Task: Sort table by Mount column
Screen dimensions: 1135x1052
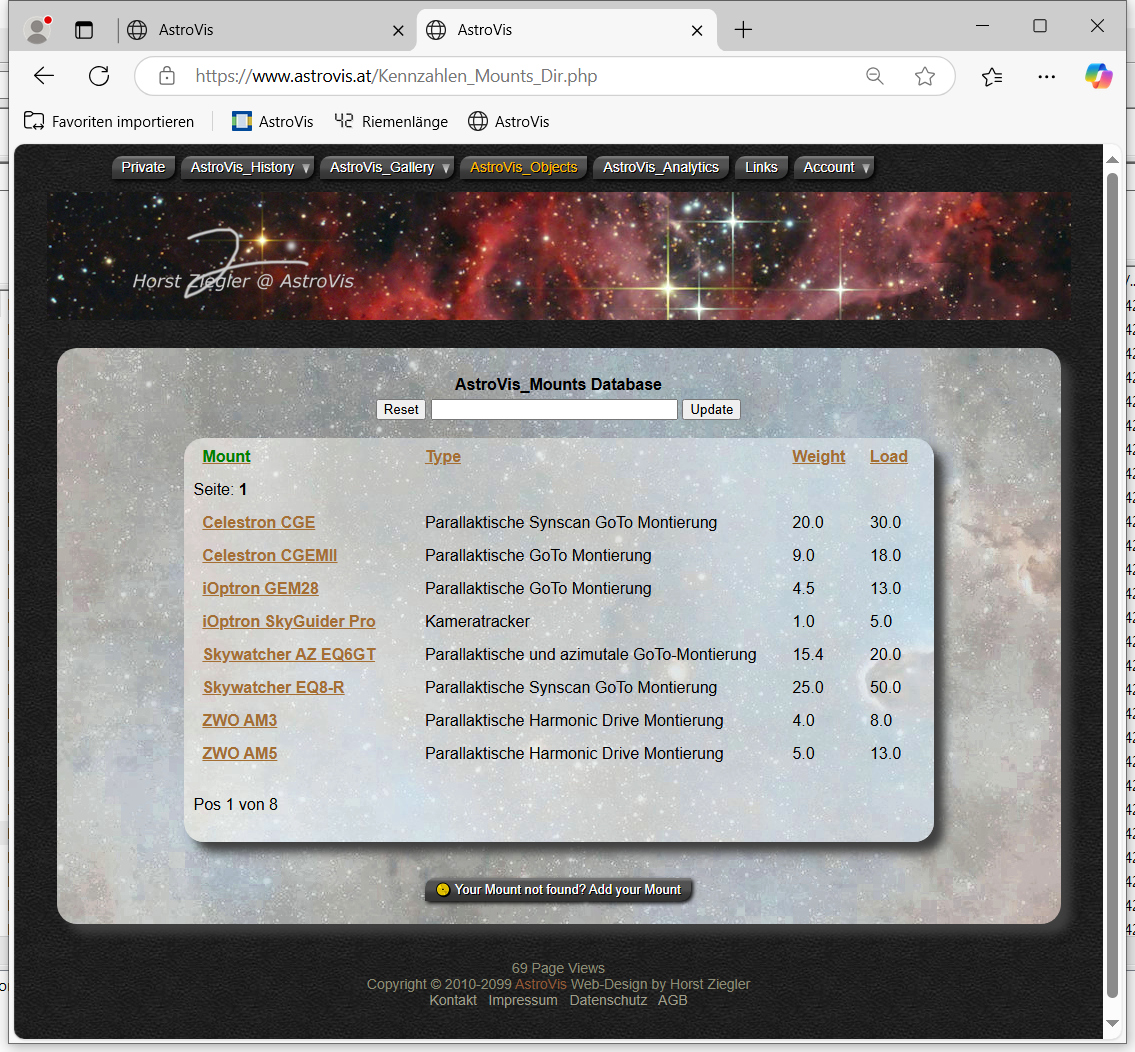Action: (227, 456)
